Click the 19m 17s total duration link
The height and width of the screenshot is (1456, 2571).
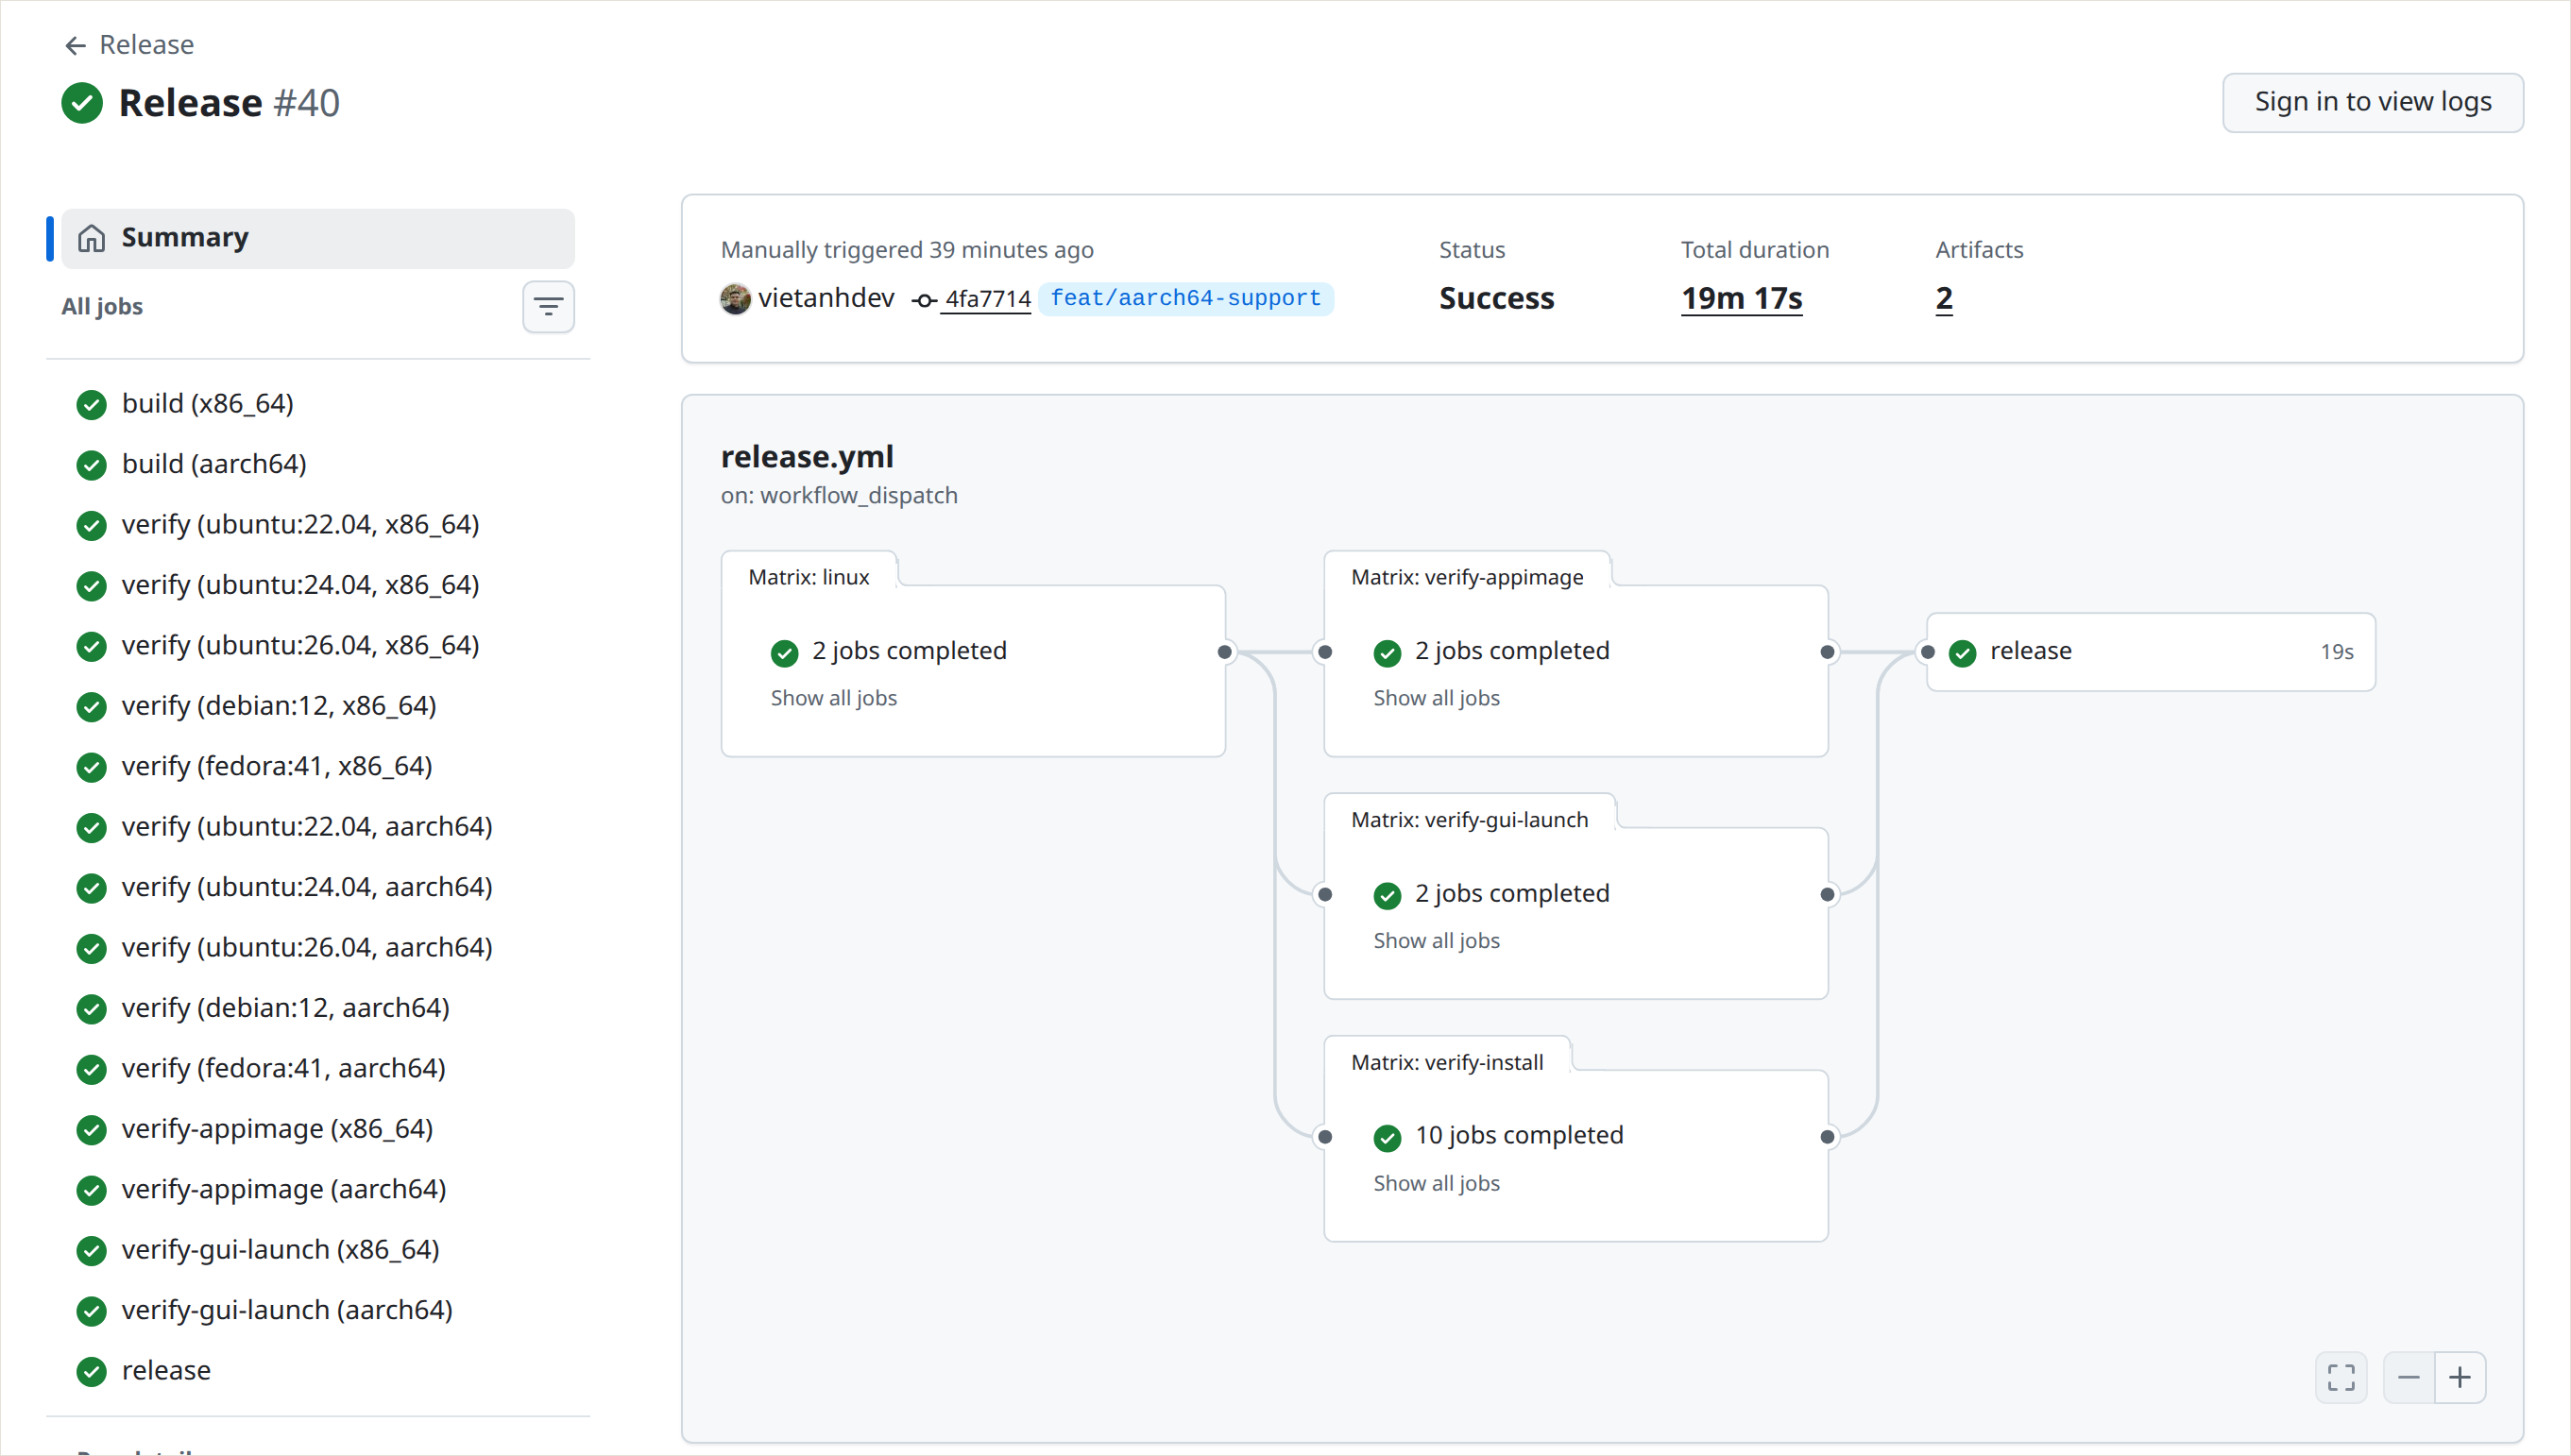point(1741,298)
